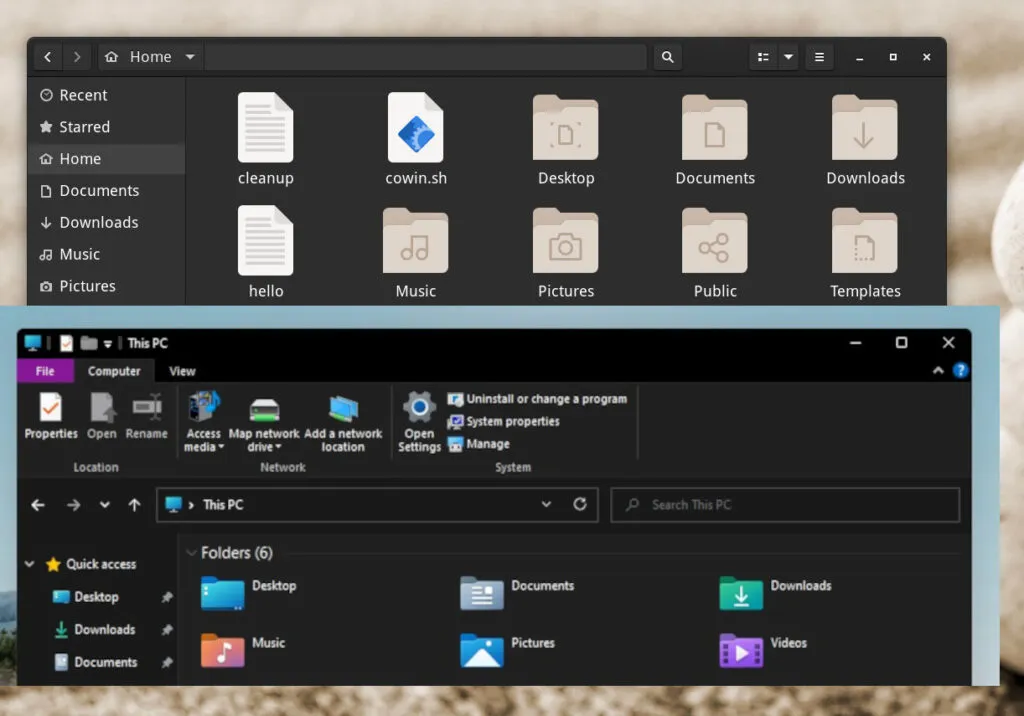This screenshot has width=1024, height=716.
Task: Refresh This PC with the refresh icon
Action: click(581, 505)
